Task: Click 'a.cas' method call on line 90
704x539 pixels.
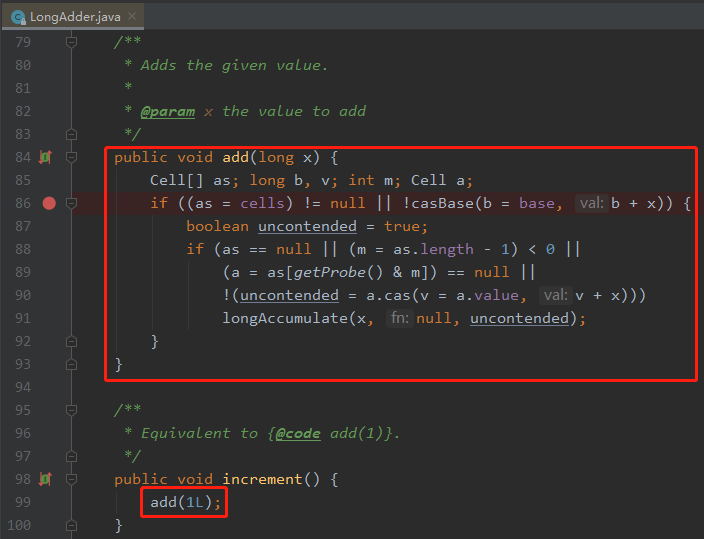Action: [x=388, y=296]
